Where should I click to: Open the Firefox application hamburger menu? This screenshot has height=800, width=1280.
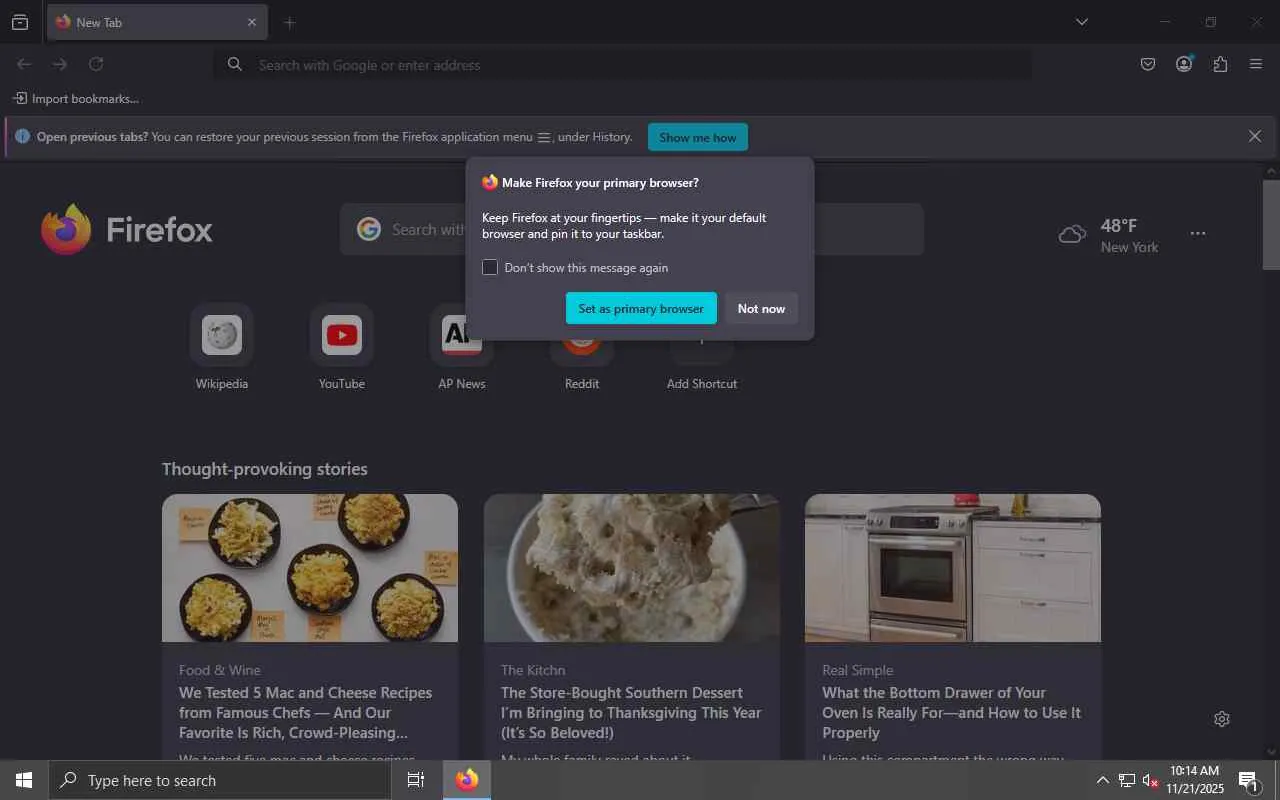tap(1256, 64)
